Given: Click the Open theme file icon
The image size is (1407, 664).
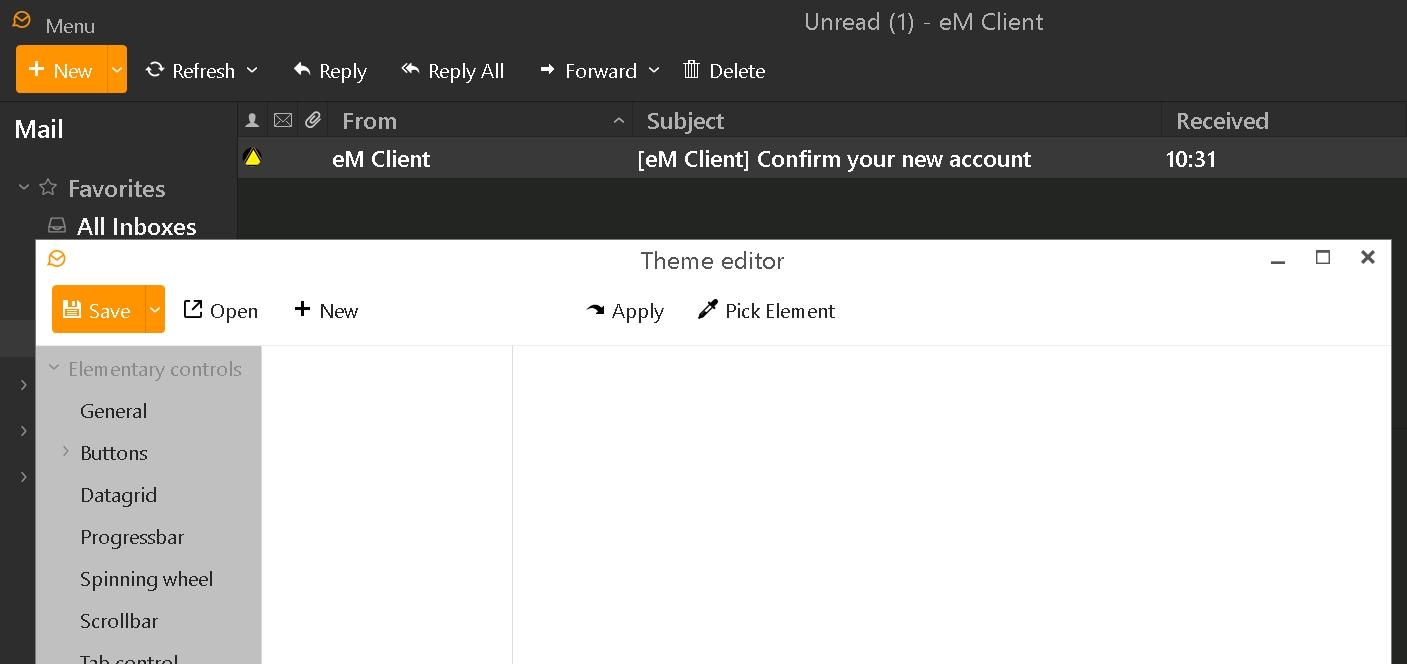Looking at the screenshot, I should click(193, 310).
